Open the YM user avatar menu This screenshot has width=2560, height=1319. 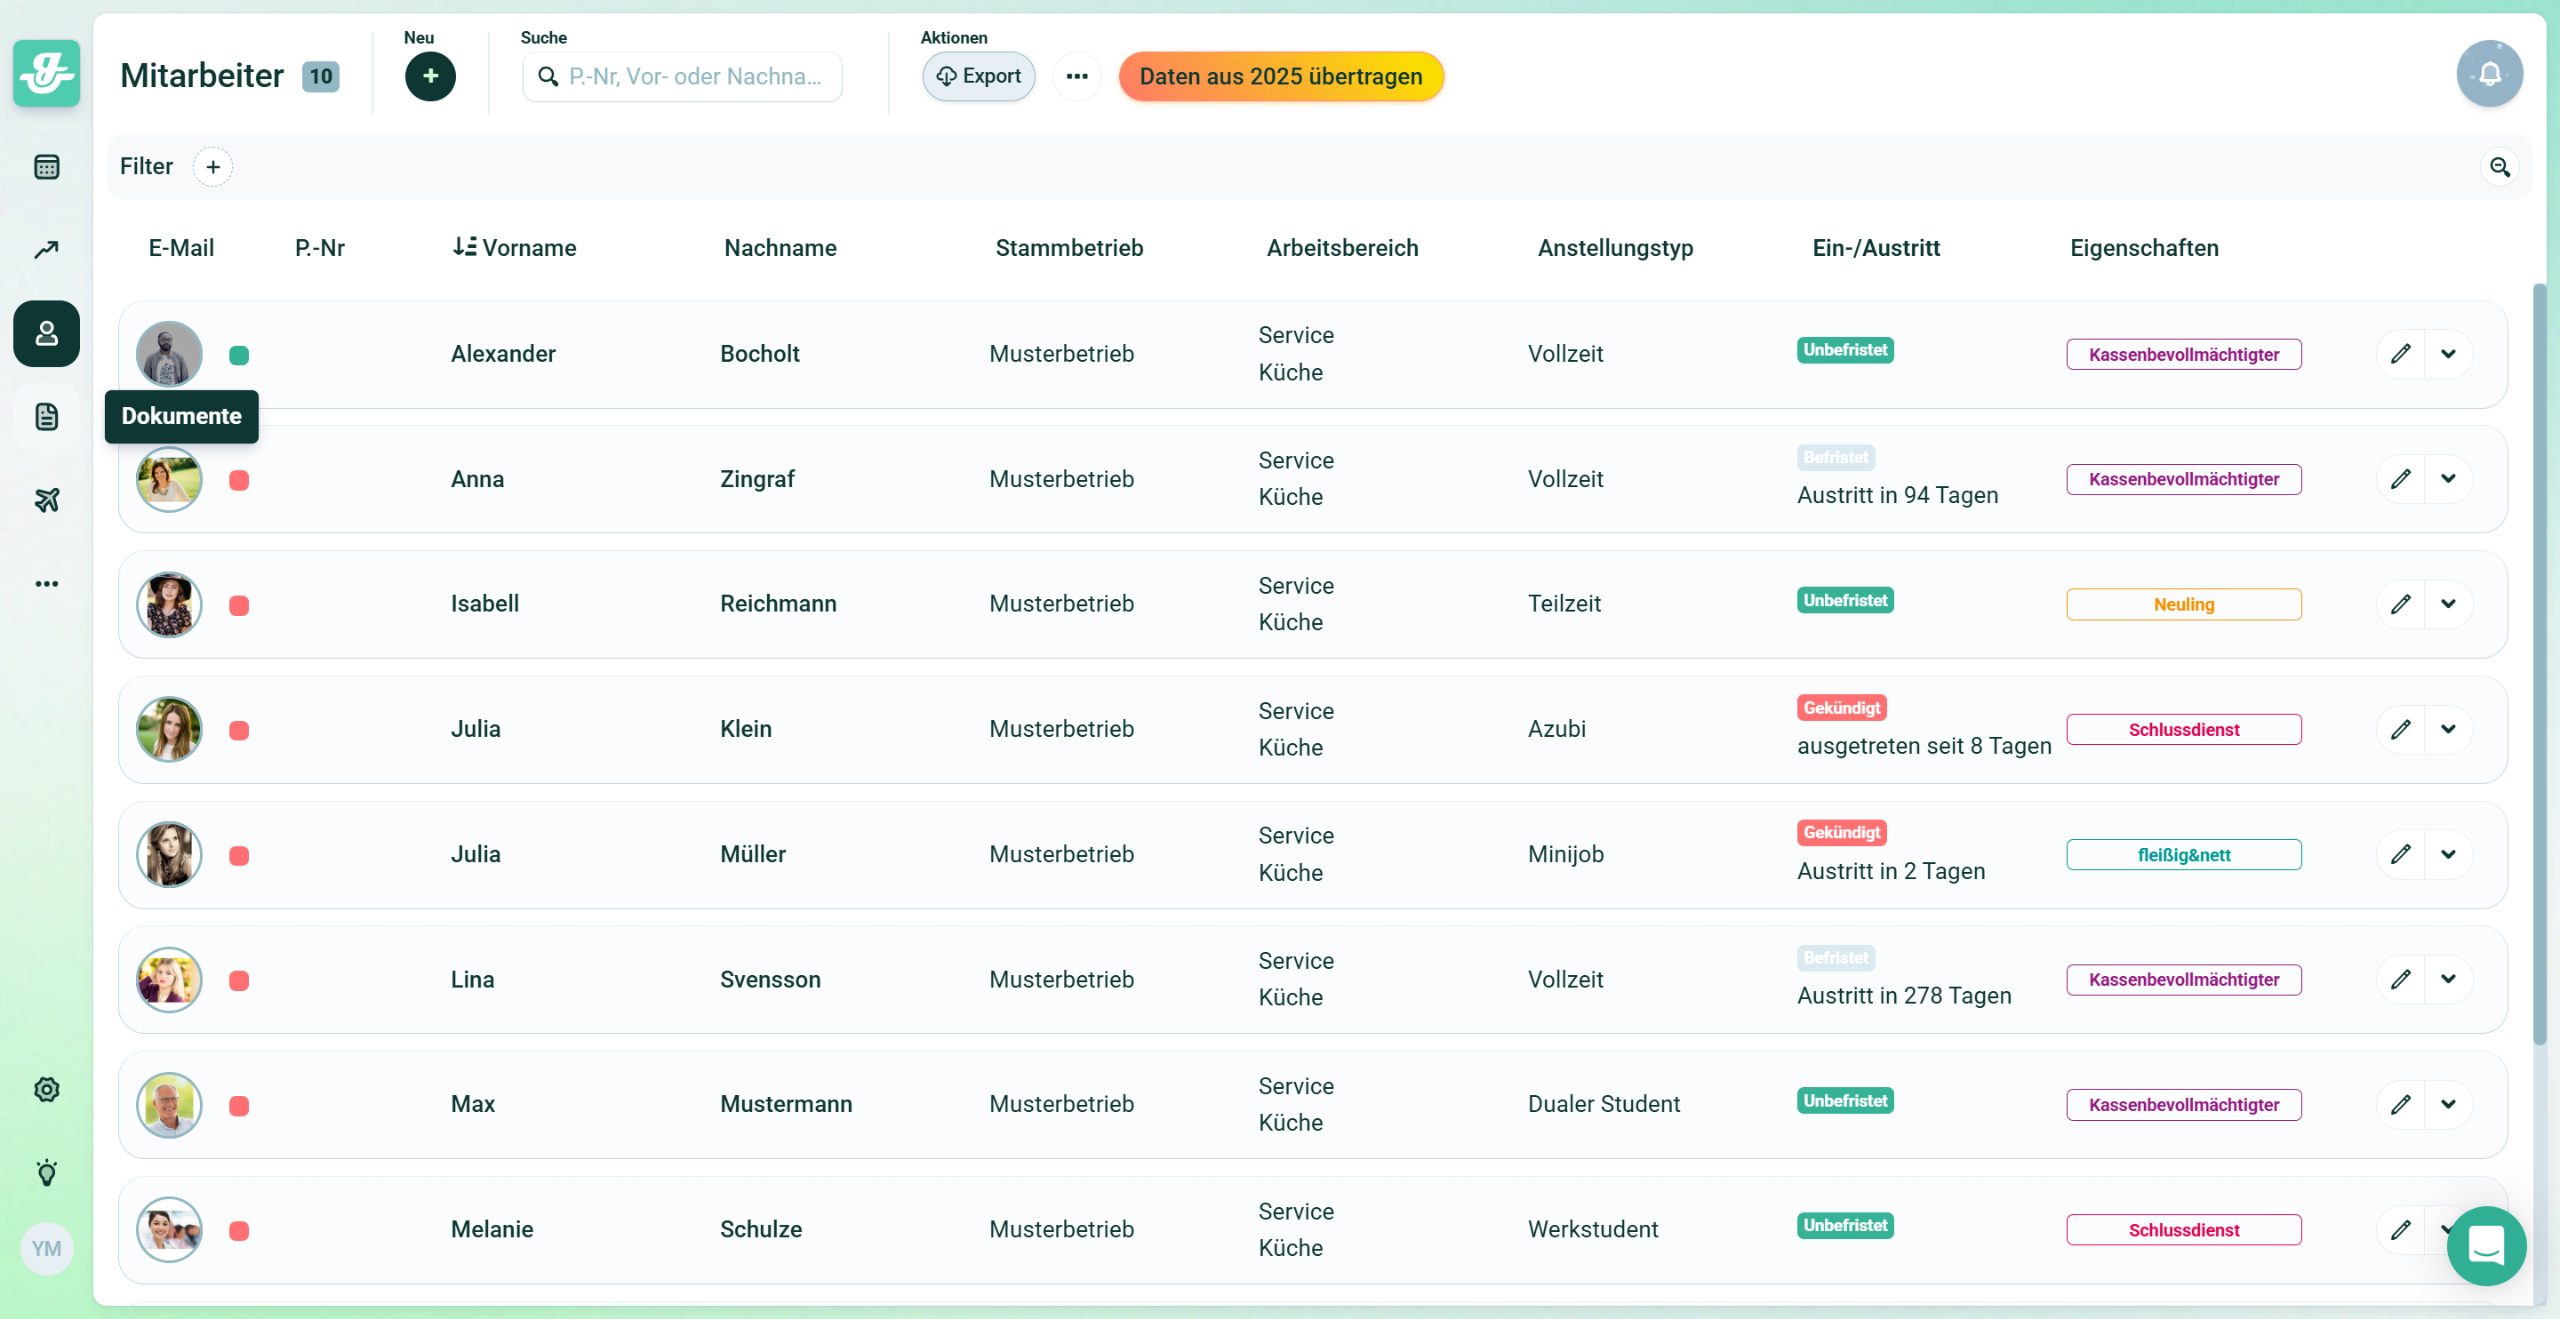[46, 1248]
